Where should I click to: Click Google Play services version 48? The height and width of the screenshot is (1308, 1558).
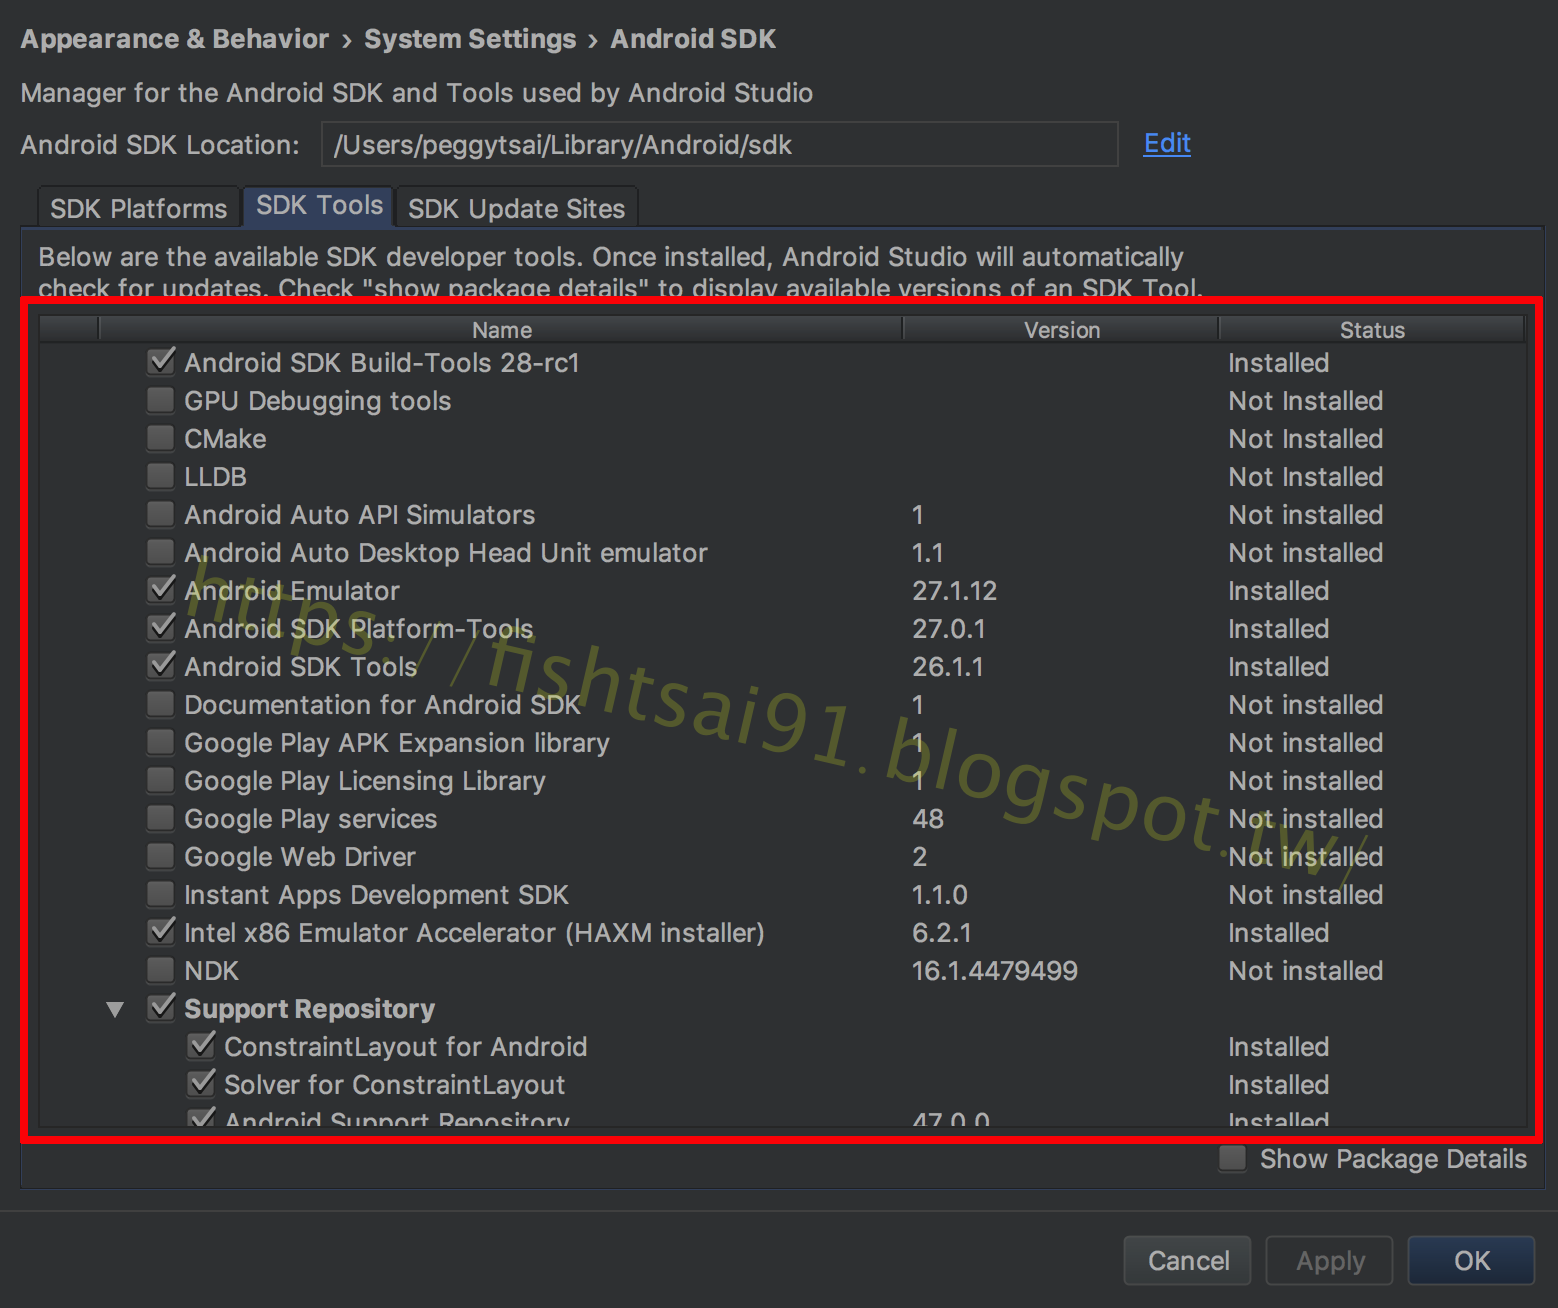click(928, 819)
